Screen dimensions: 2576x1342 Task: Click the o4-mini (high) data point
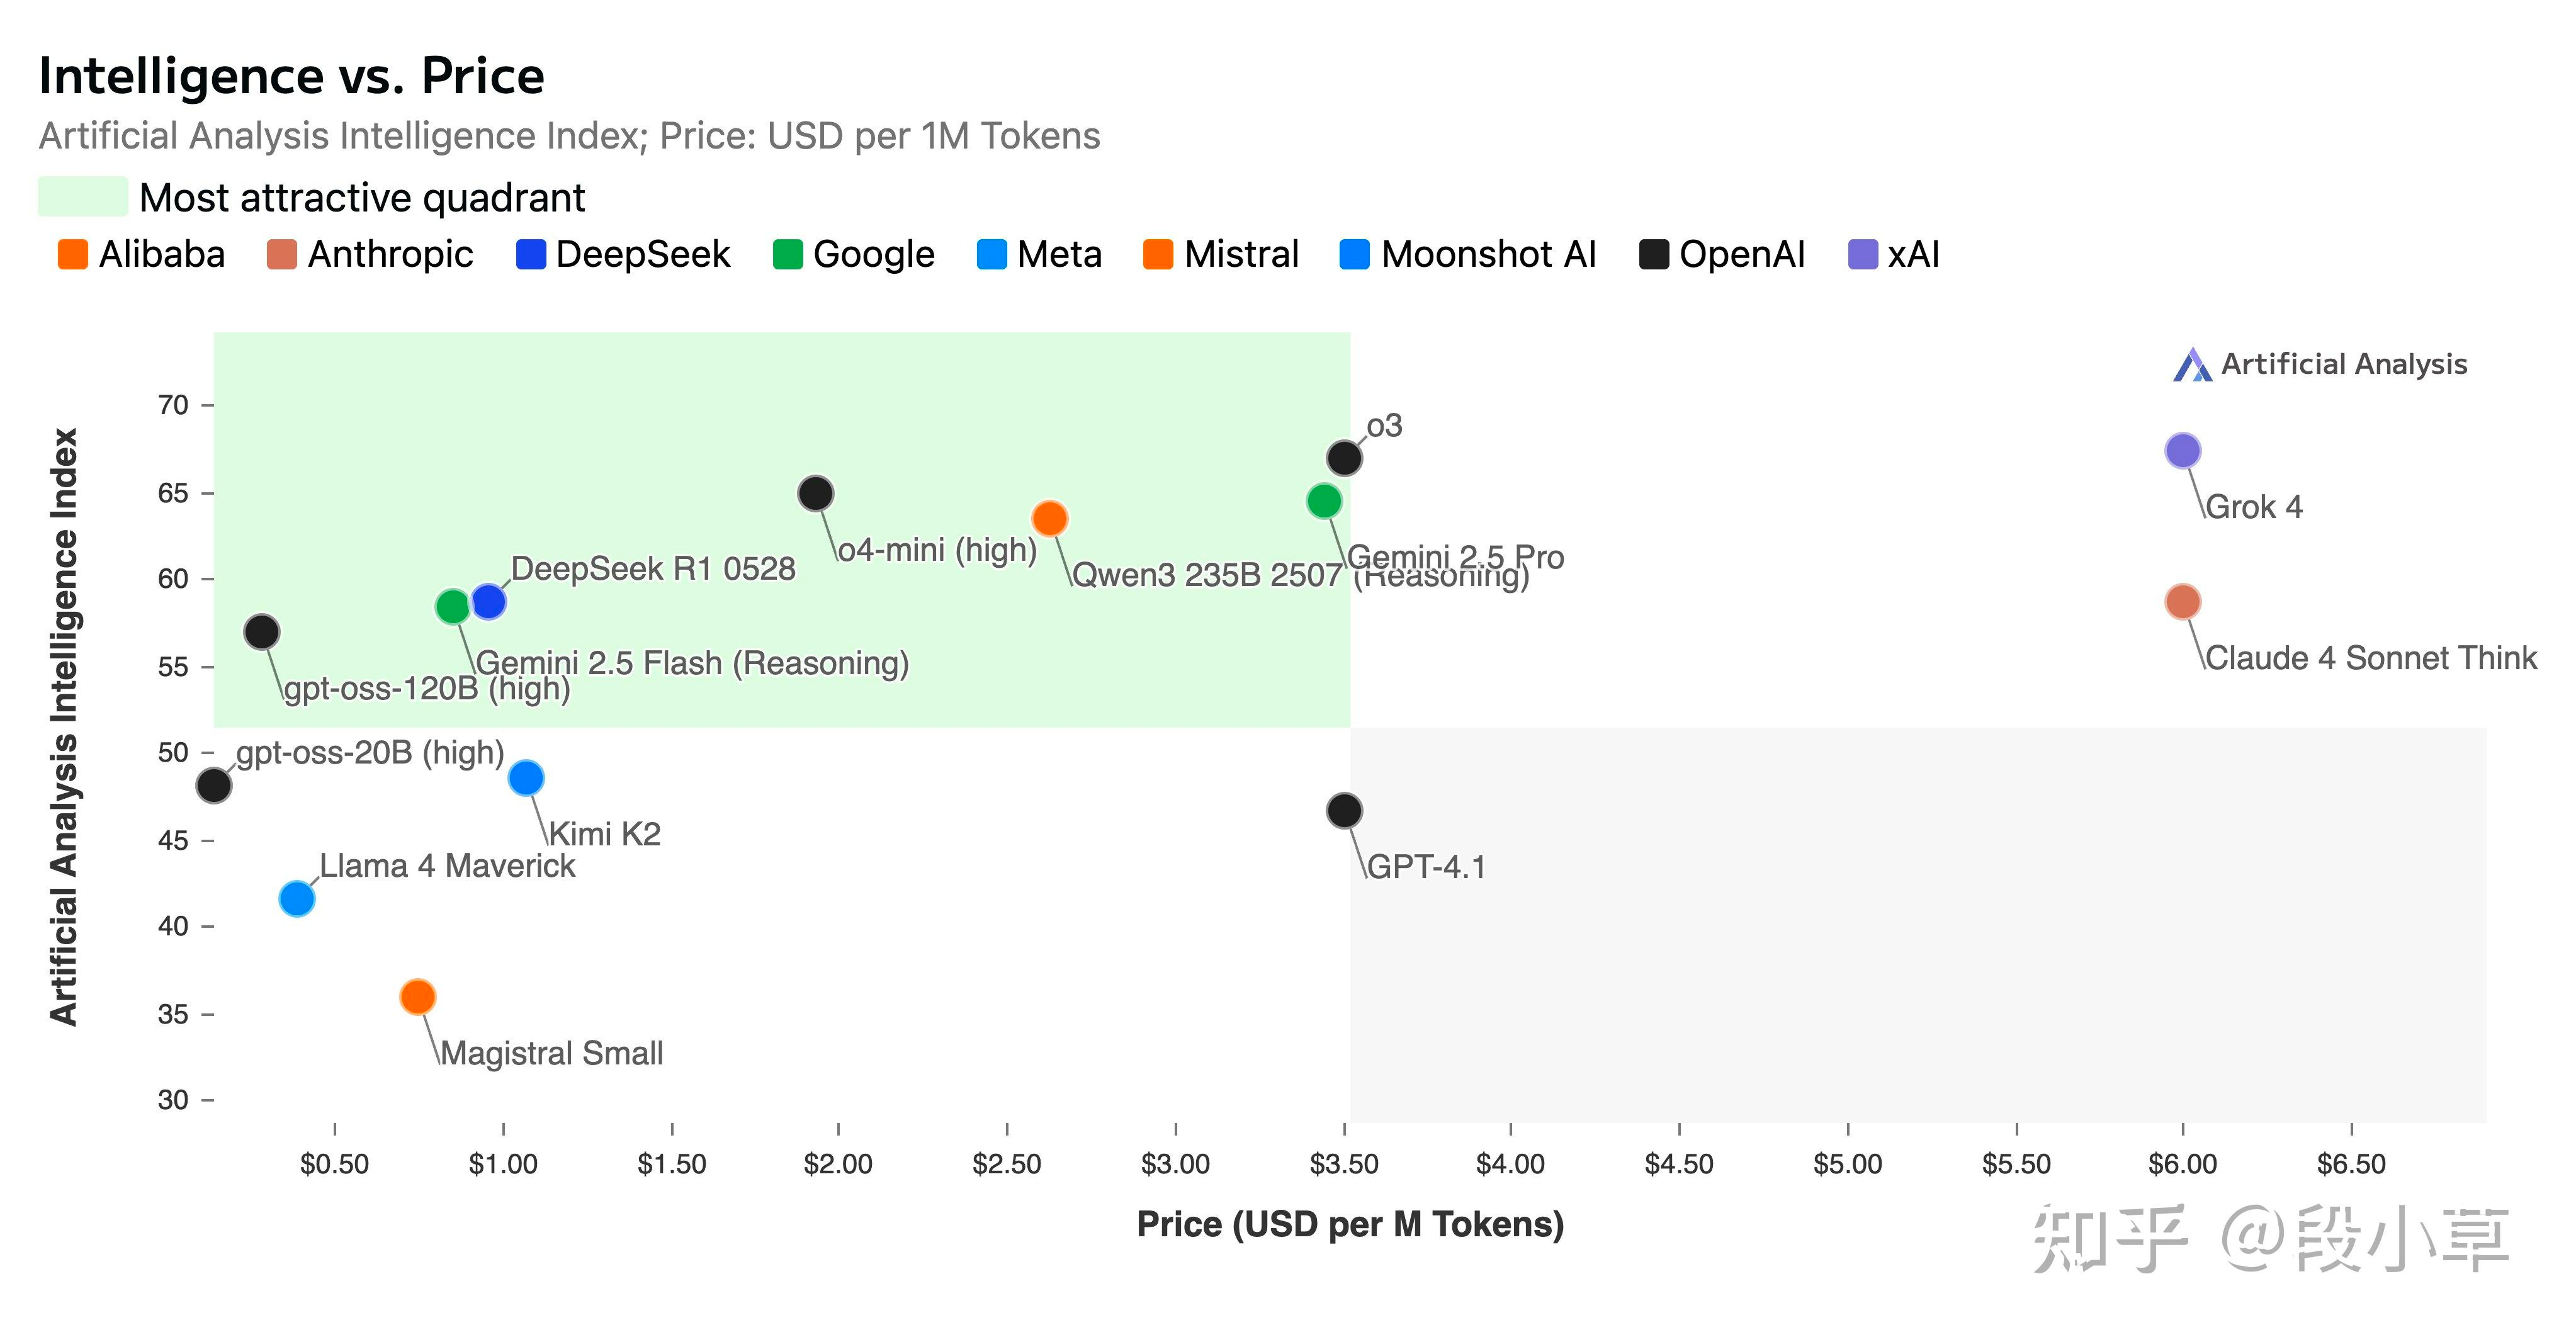816,493
